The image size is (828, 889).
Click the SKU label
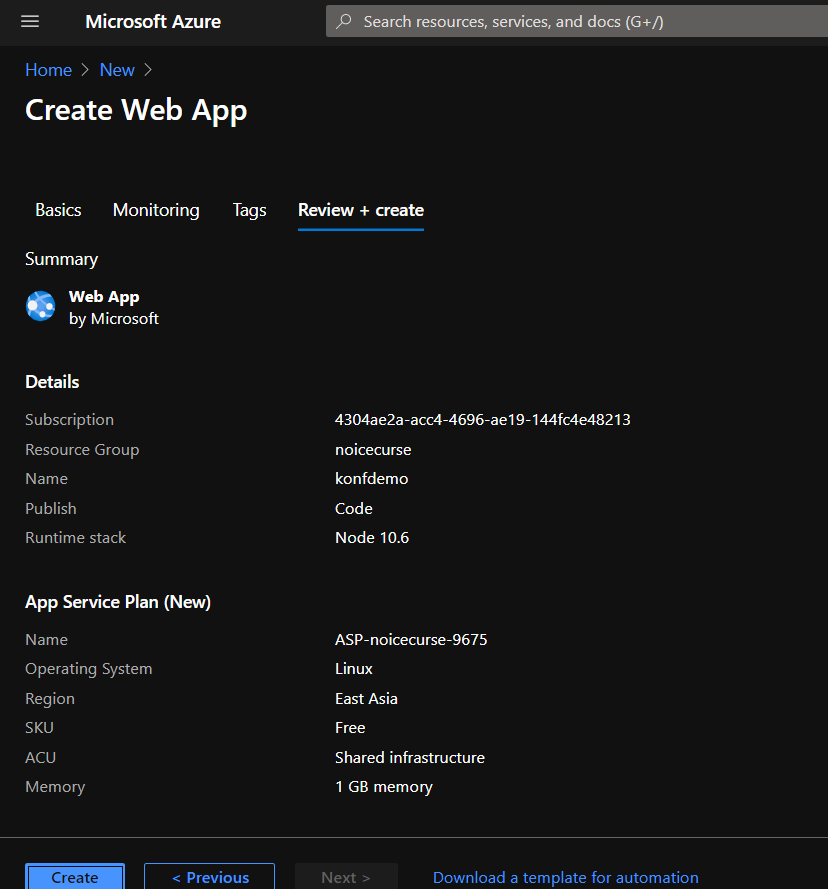point(40,727)
